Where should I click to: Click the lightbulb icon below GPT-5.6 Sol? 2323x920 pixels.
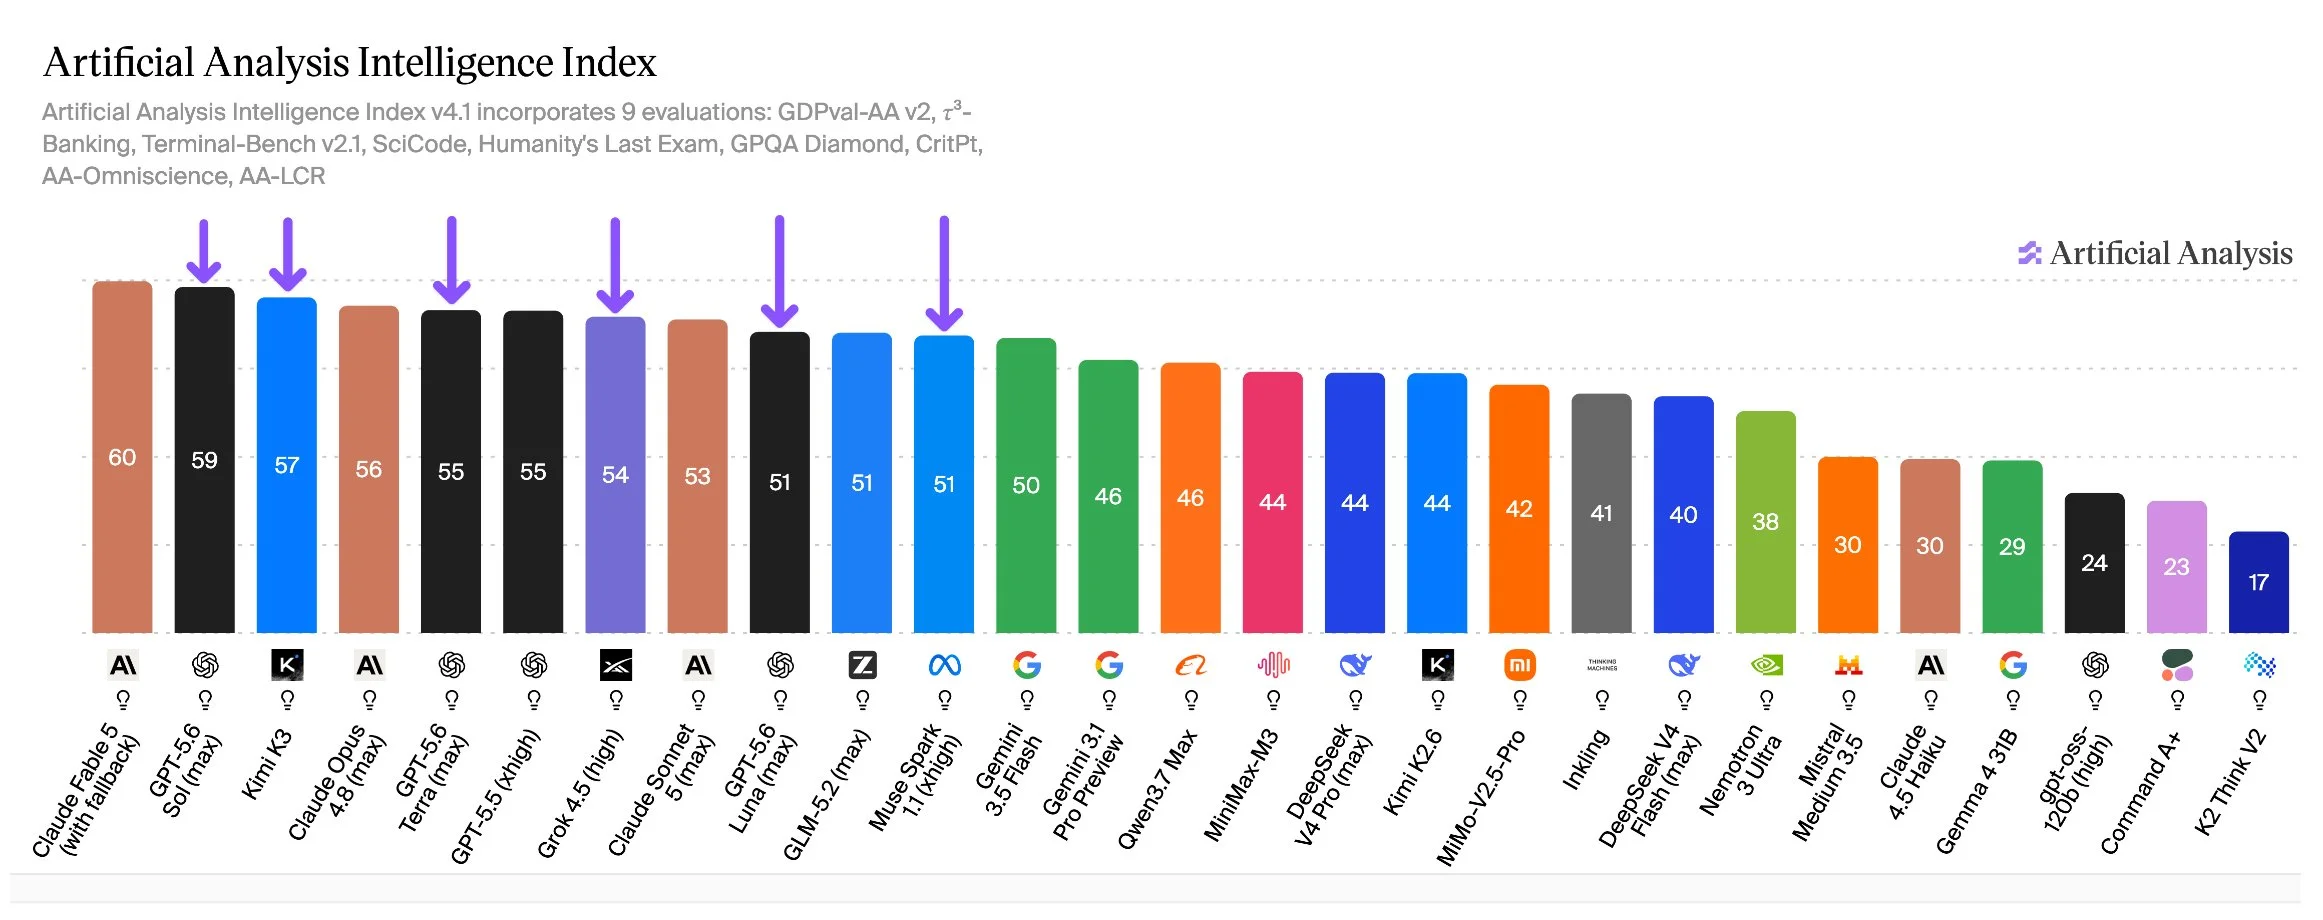pyautogui.click(x=205, y=699)
